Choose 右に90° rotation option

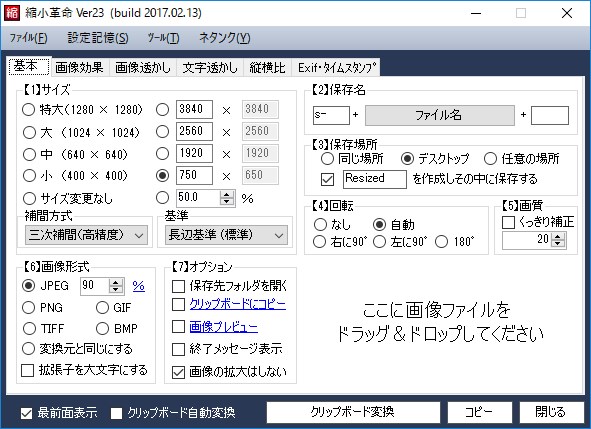(319, 241)
